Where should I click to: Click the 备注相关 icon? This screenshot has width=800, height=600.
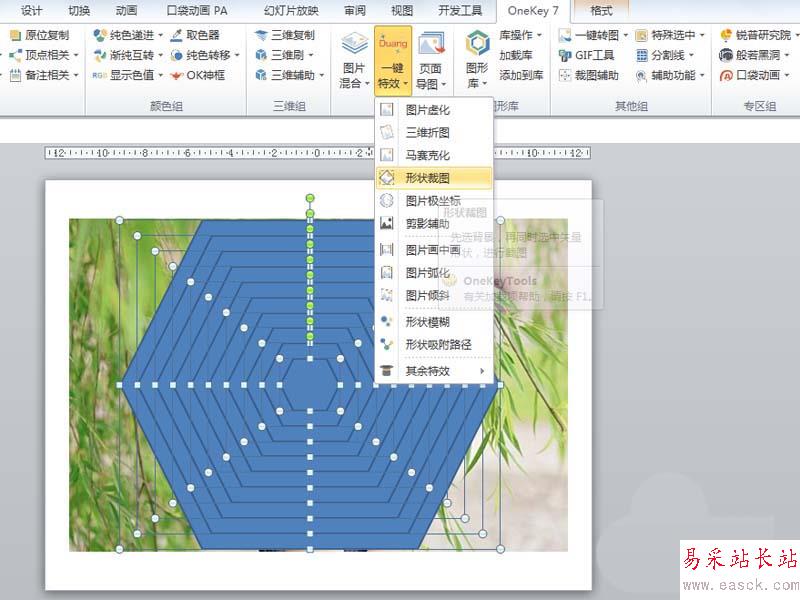click(16, 75)
